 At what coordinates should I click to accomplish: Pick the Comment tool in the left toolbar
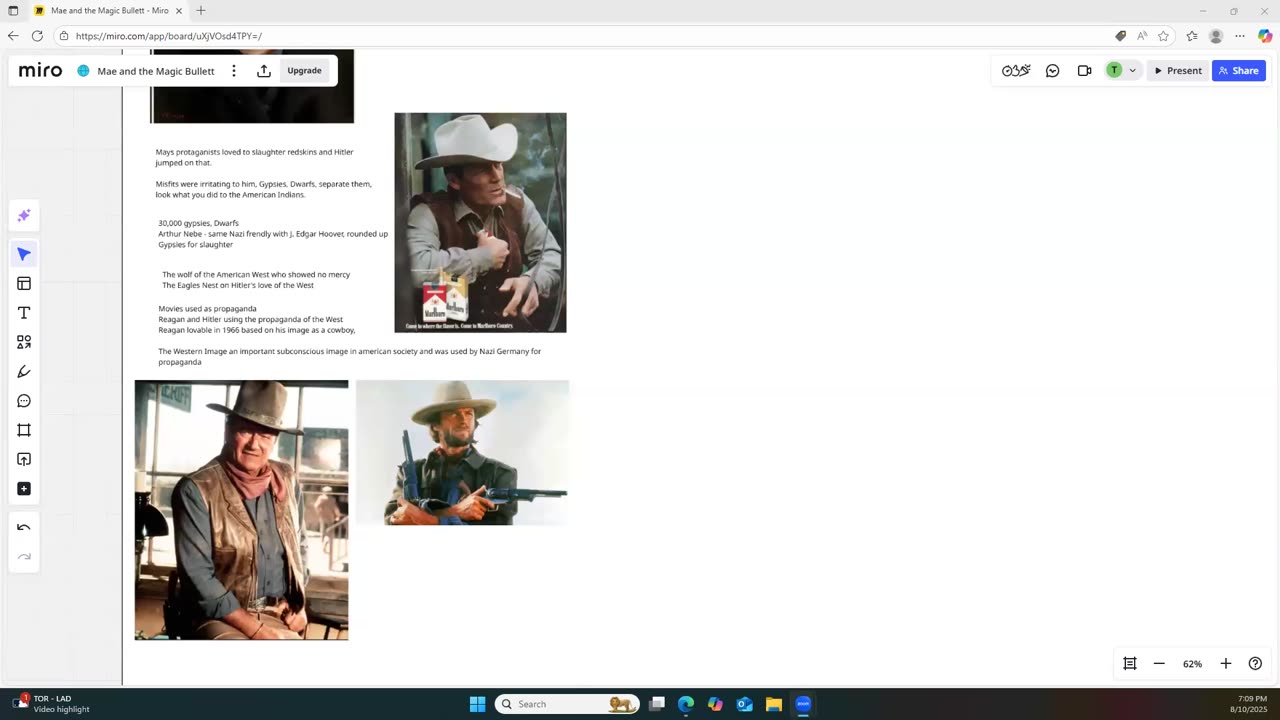click(24, 401)
